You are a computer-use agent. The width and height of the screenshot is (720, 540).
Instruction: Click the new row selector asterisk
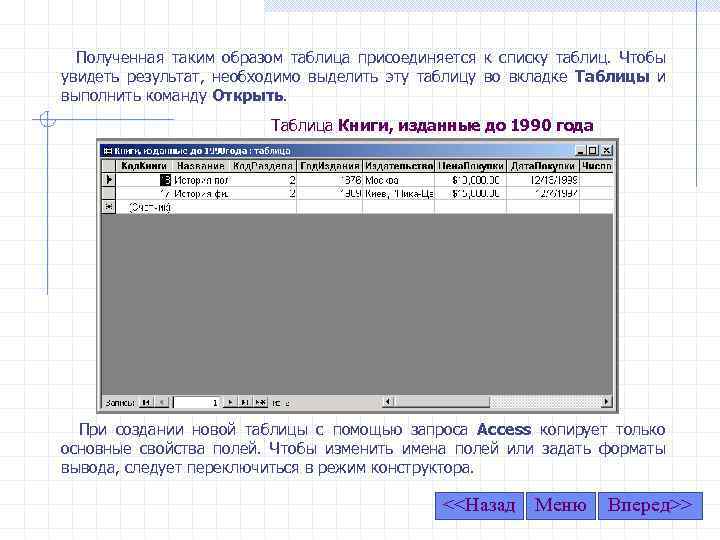coord(108,207)
